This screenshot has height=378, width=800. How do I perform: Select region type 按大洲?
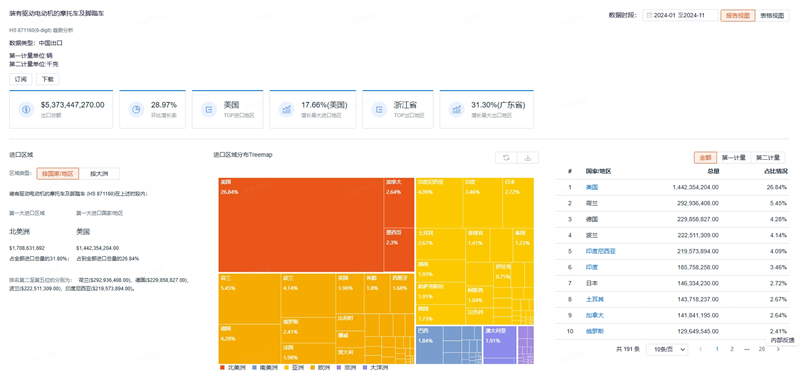click(99, 174)
